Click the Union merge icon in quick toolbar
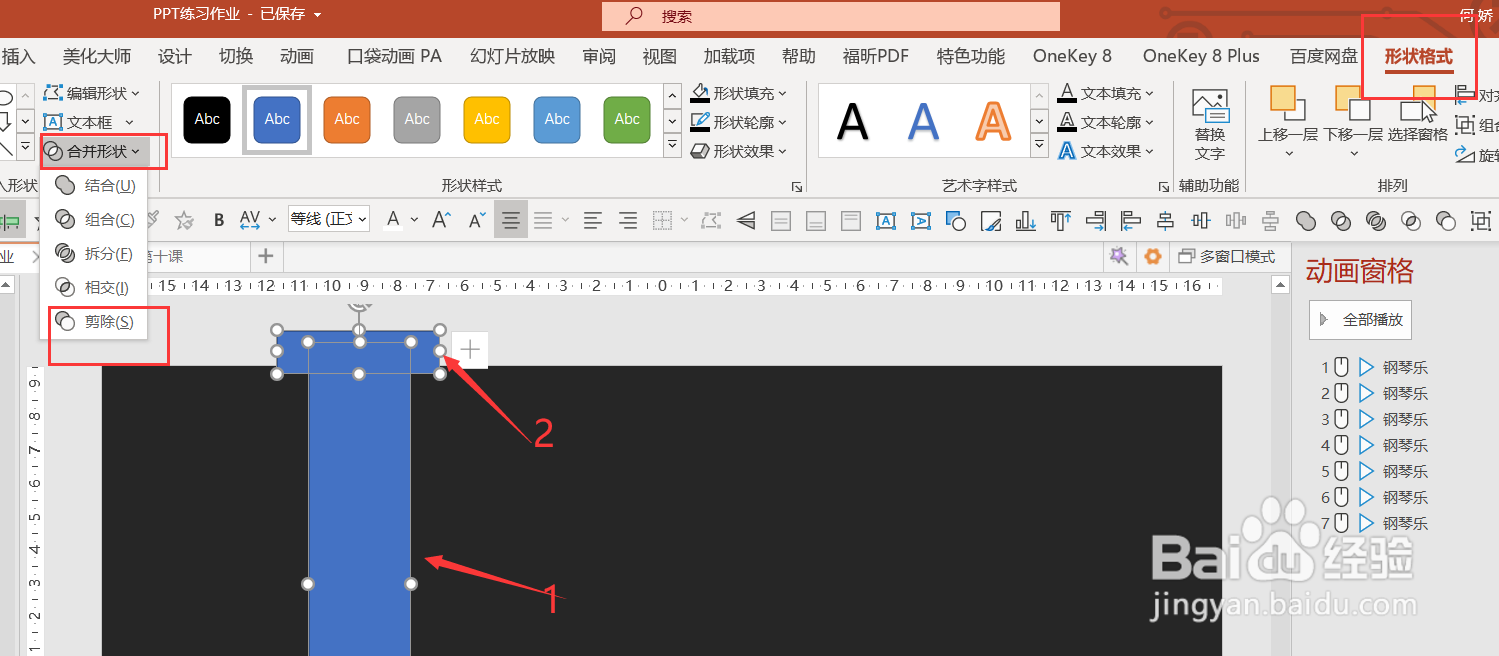 [x=1305, y=221]
